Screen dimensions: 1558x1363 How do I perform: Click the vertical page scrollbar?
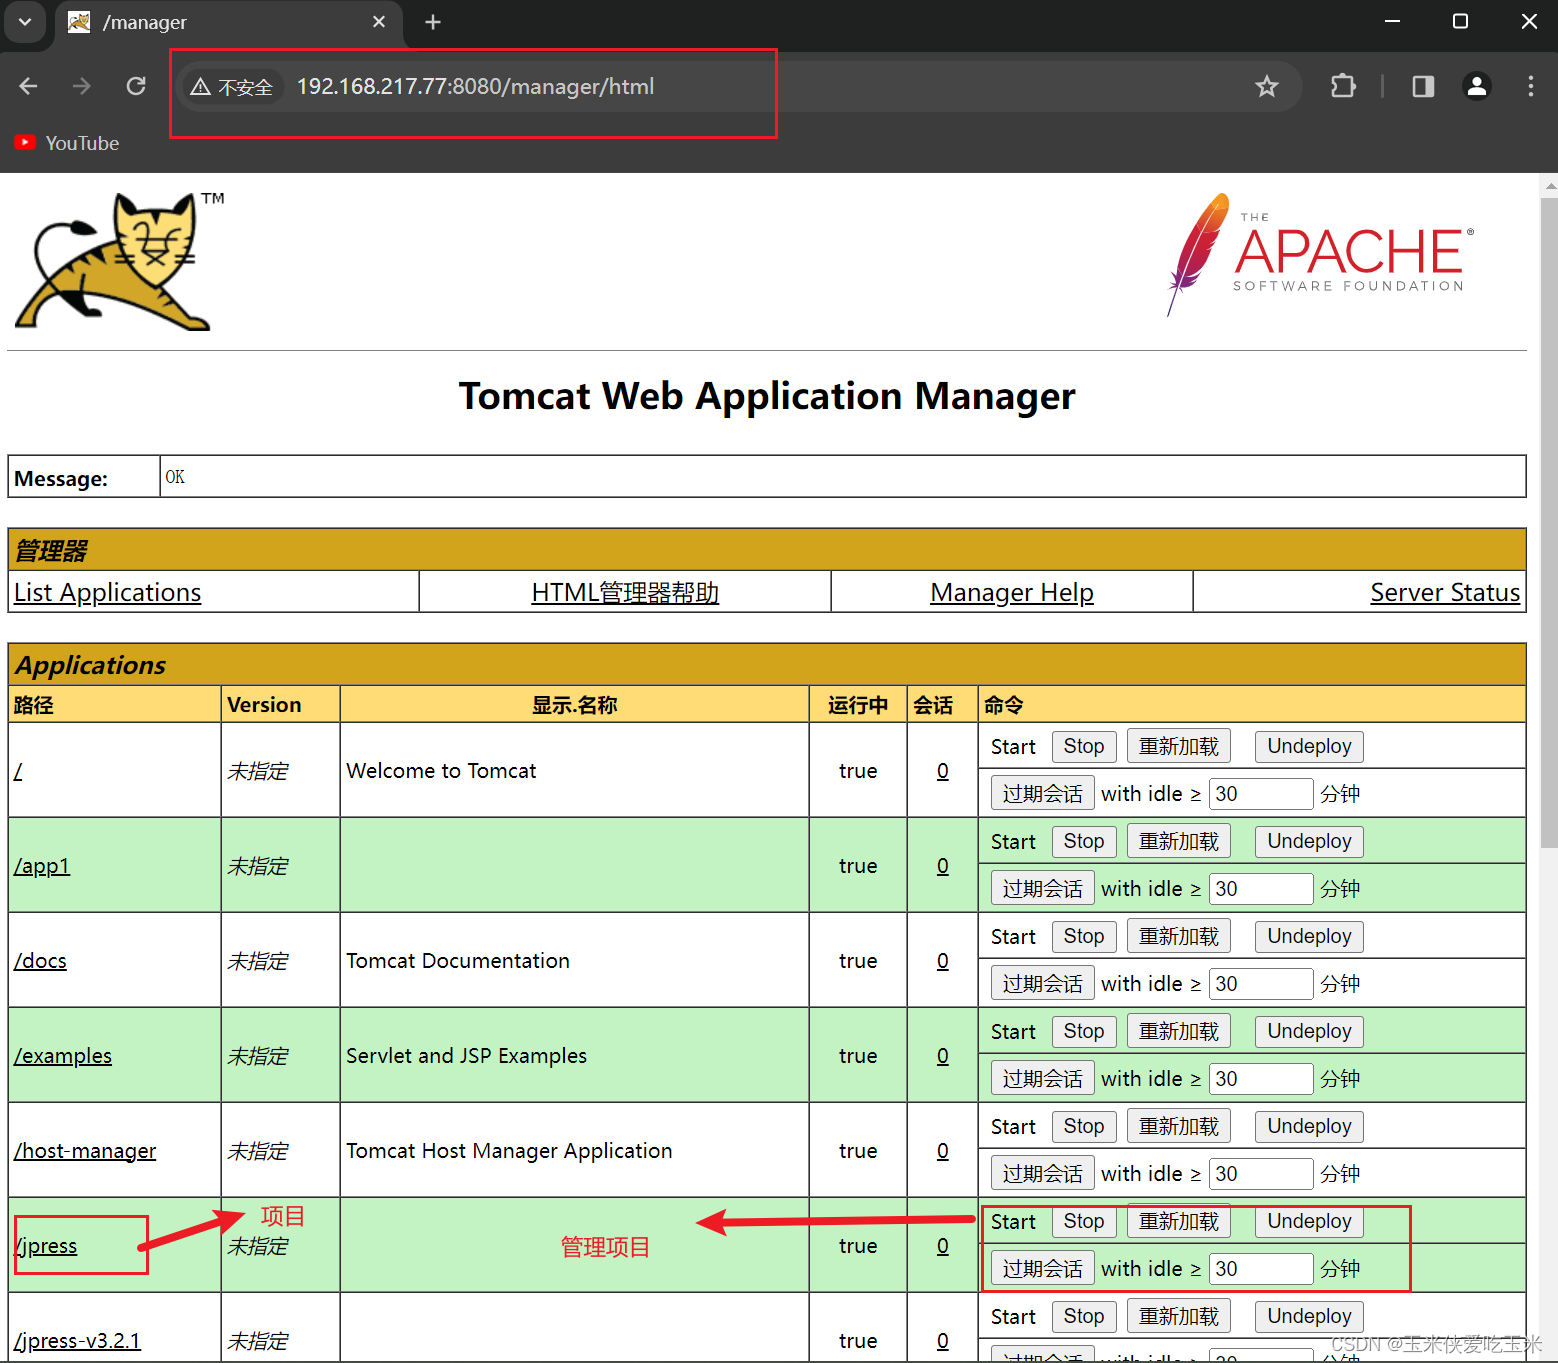coord(1549,523)
